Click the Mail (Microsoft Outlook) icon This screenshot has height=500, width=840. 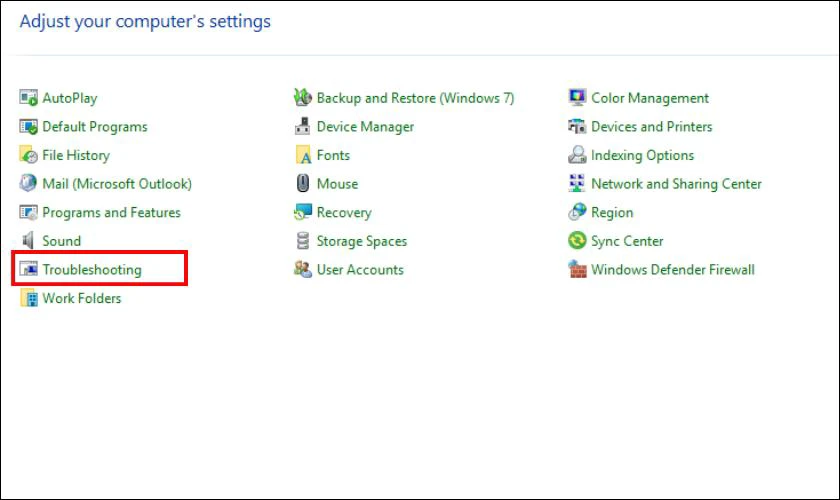point(28,184)
